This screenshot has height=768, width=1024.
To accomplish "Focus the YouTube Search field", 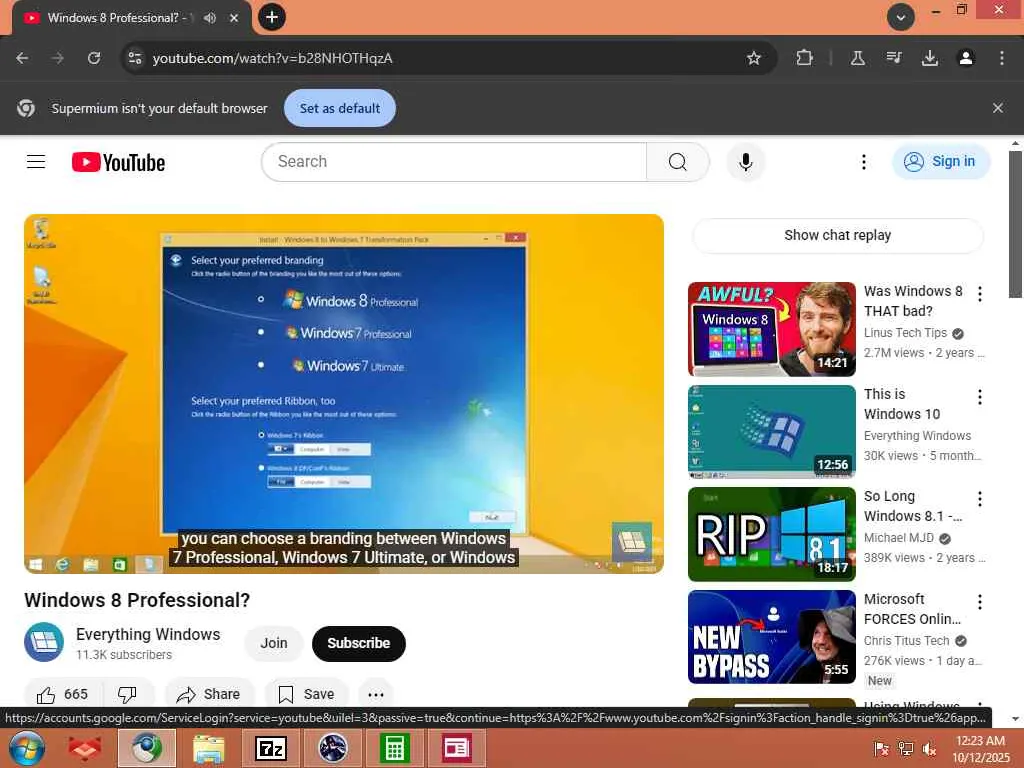I will coord(454,161).
